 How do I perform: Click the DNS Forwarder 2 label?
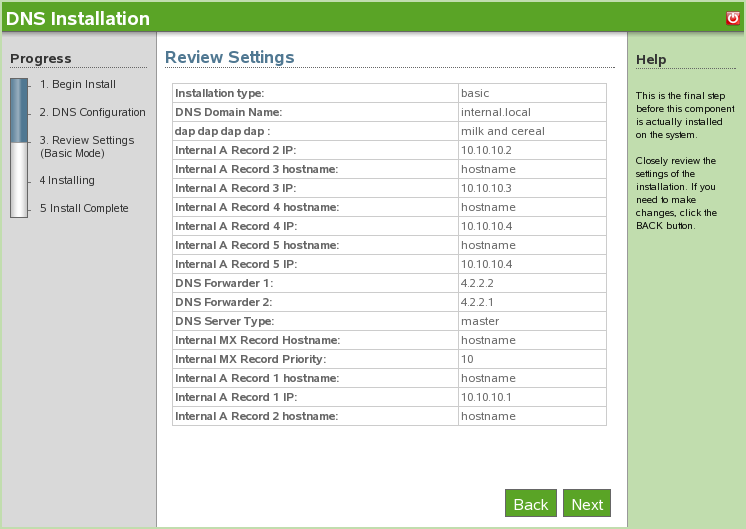(224, 303)
